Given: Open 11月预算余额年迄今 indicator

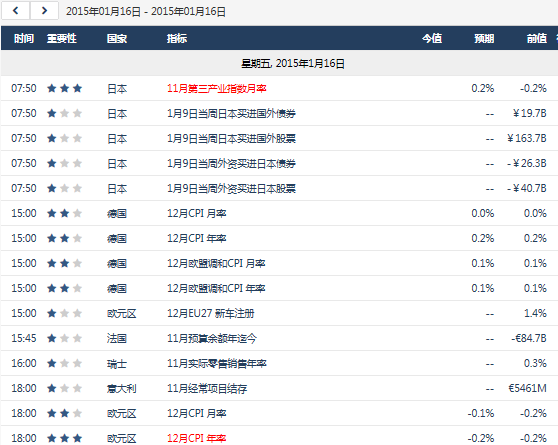Looking at the screenshot, I should pos(212,338).
